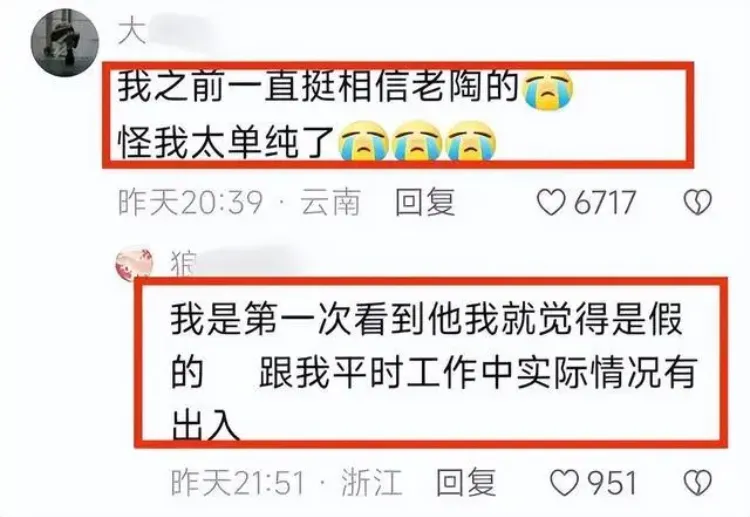The width and height of the screenshot is (750, 517).
Task: Click the 951 like count
Action: tap(612, 483)
